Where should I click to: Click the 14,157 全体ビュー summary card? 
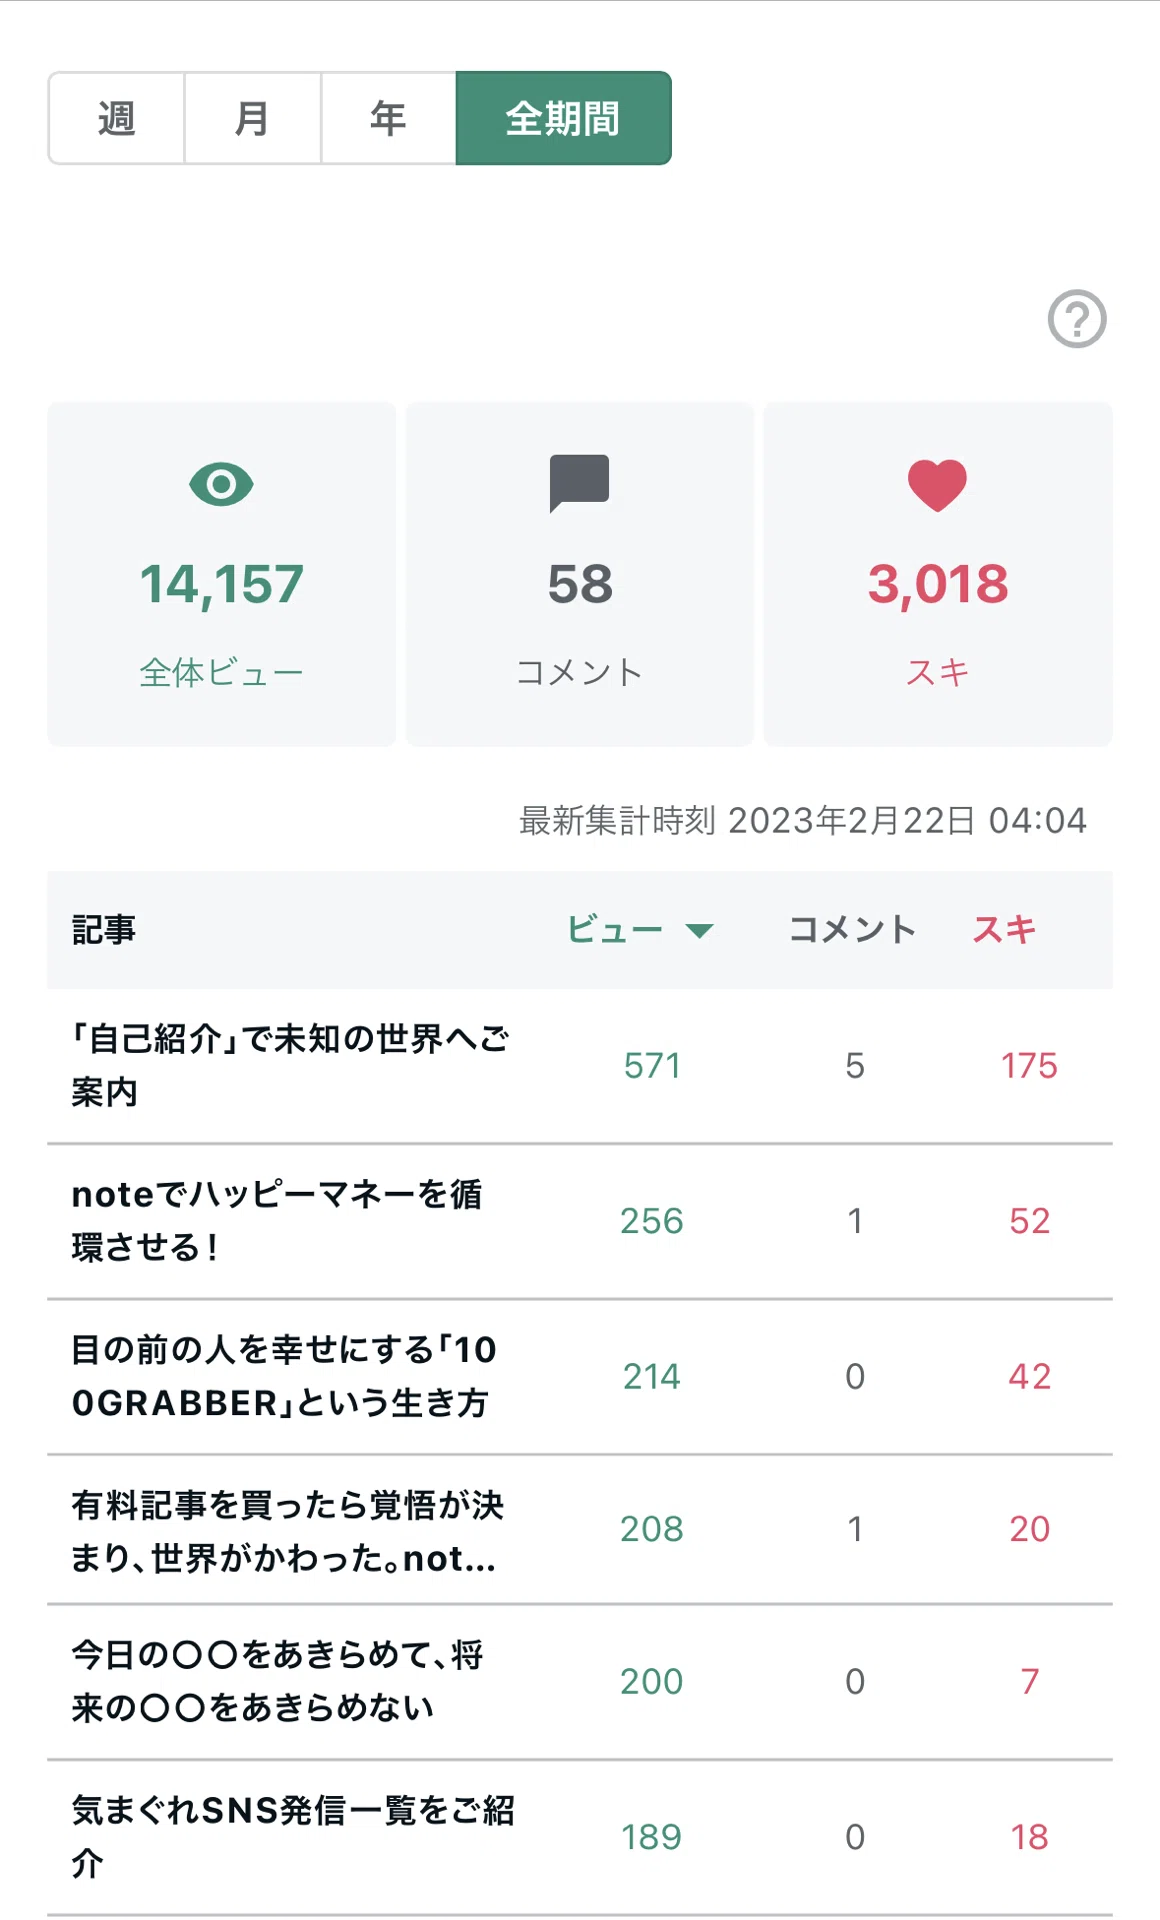click(221, 574)
